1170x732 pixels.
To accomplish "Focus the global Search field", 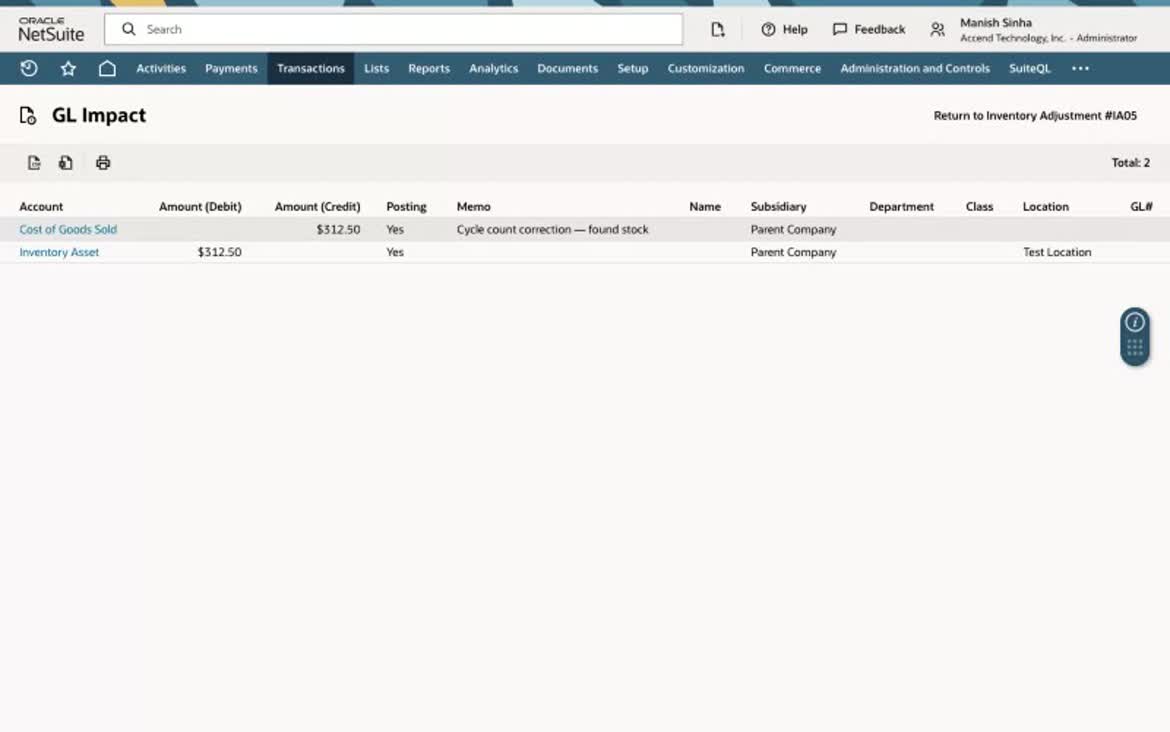I will click(x=393, y=29).
